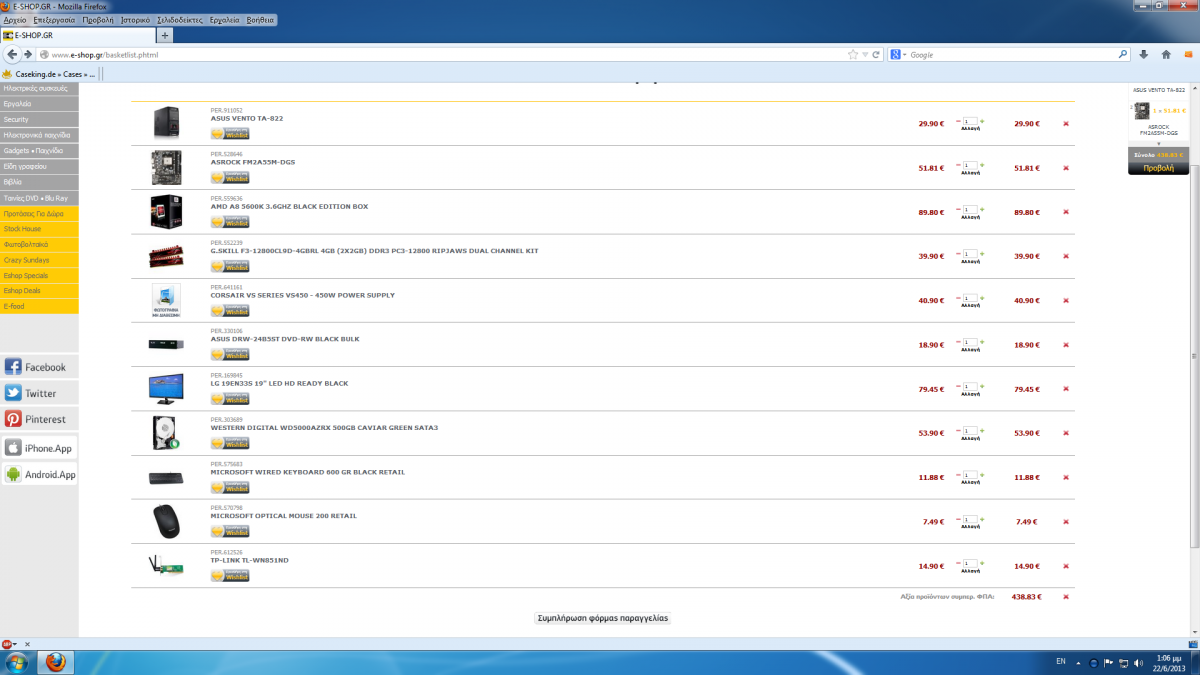Expand mini-cart list down arrow
The image size is (1200, 675).
point(1159,143)
